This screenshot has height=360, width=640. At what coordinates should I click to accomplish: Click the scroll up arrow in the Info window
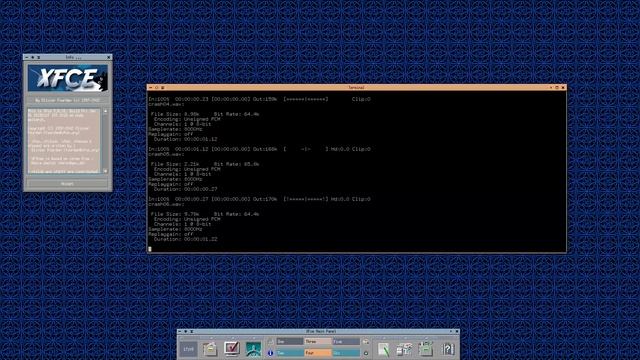105,111
